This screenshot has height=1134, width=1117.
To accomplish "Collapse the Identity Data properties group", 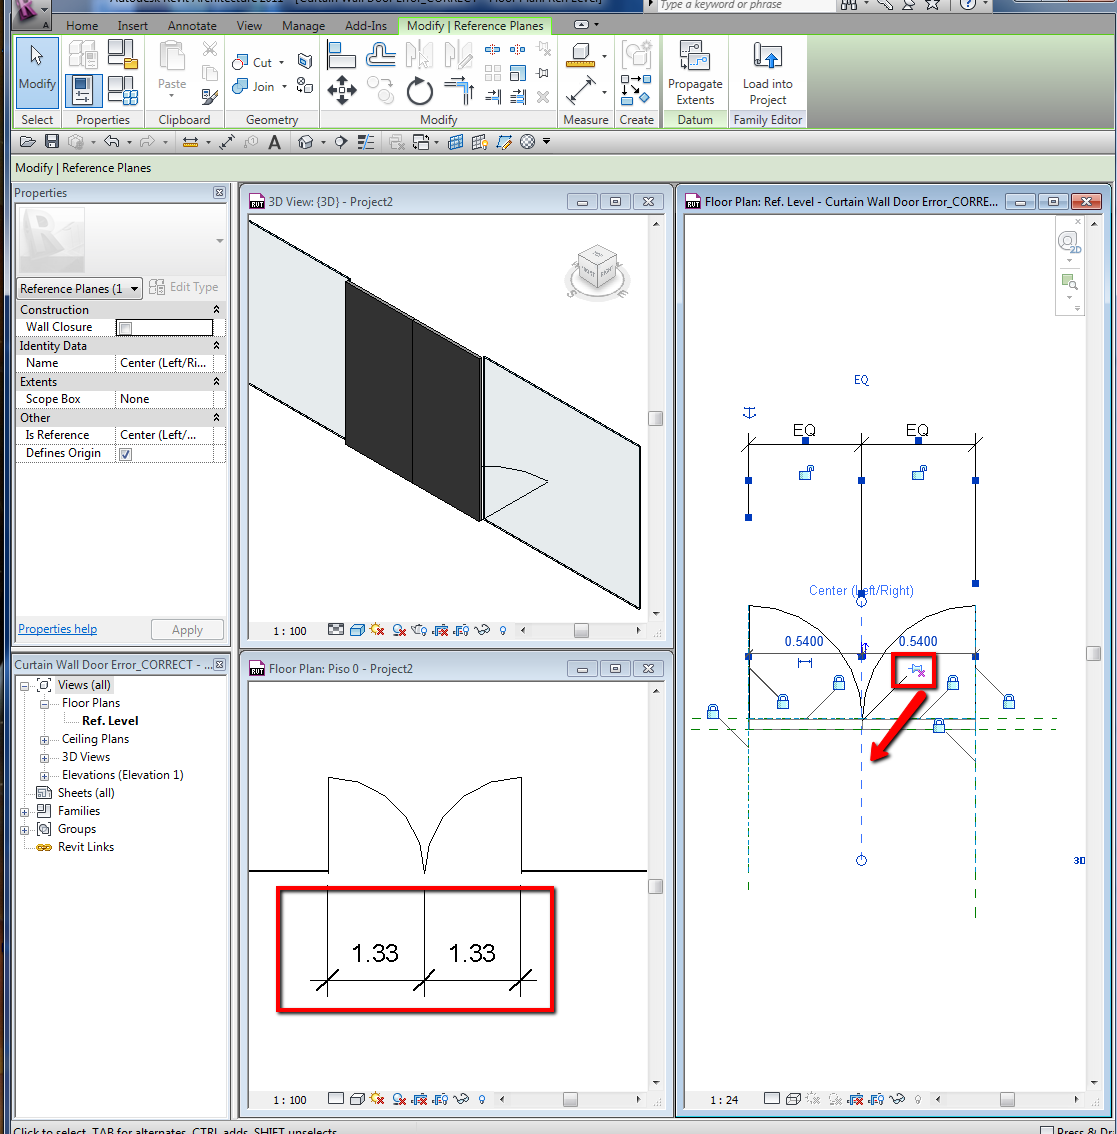I will (x=216, y=346).
